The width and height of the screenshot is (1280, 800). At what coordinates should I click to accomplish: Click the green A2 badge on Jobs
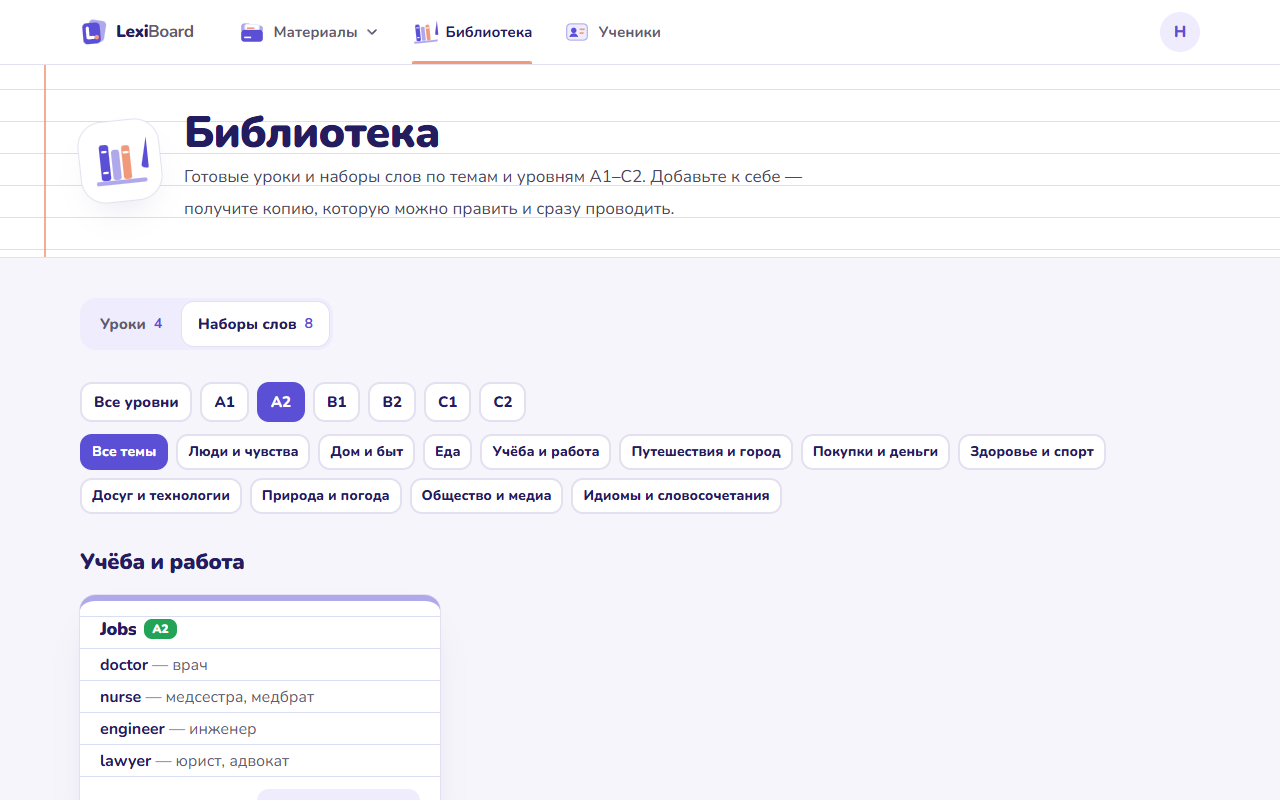[160, 629]
